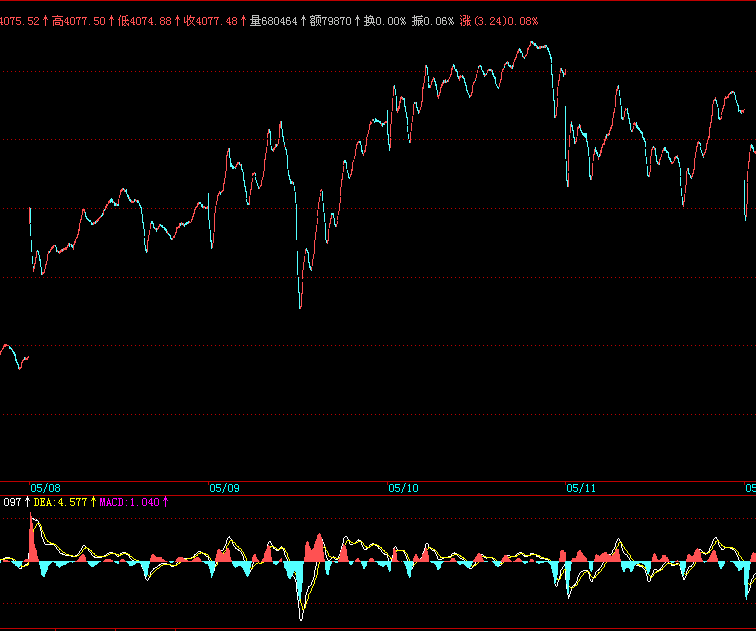The image size is (756, 631).
Task: Click the amplitude value 振0.06%
Action: click(433, 20)
